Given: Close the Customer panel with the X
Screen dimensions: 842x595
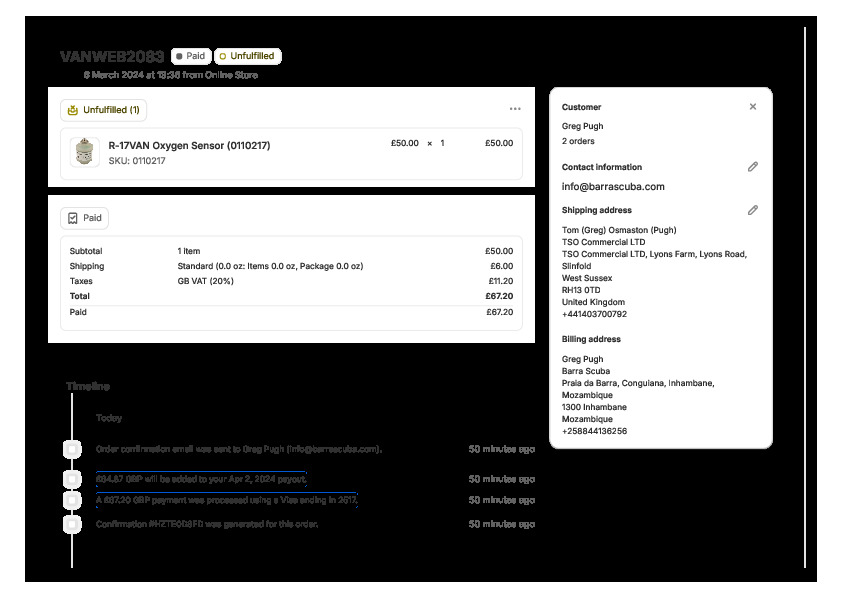Looking at the screenshot, I should [753, 107].
